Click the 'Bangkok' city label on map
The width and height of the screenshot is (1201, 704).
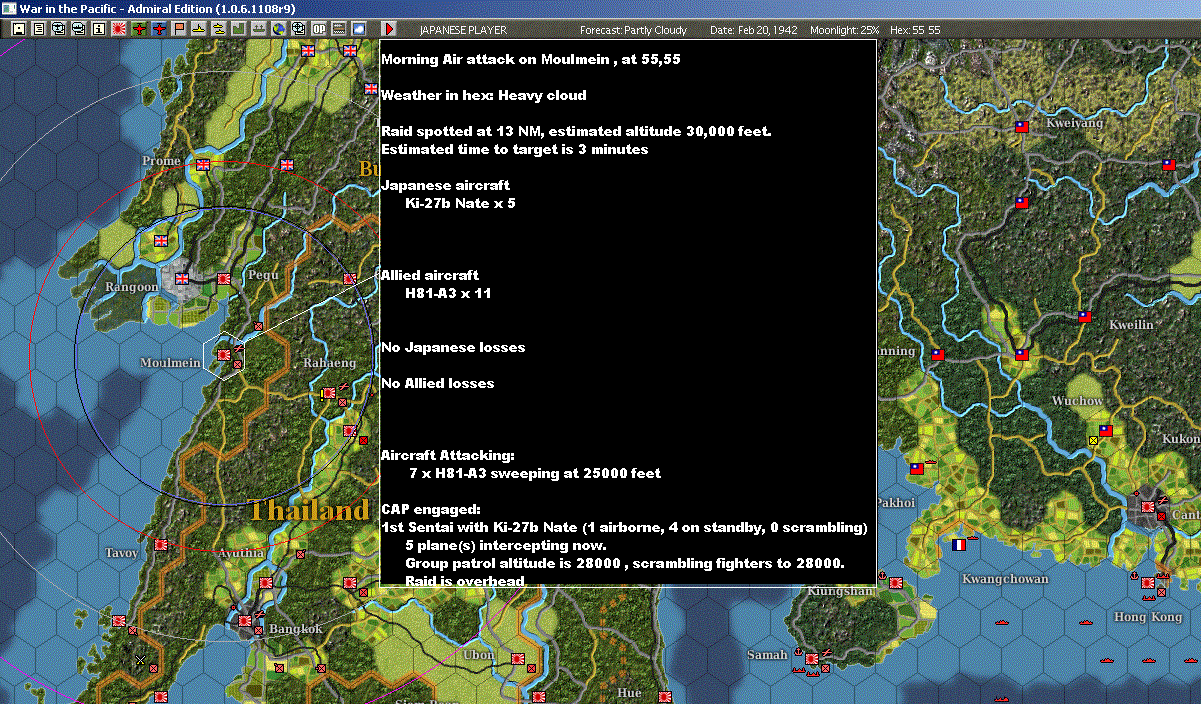[296, 629]
